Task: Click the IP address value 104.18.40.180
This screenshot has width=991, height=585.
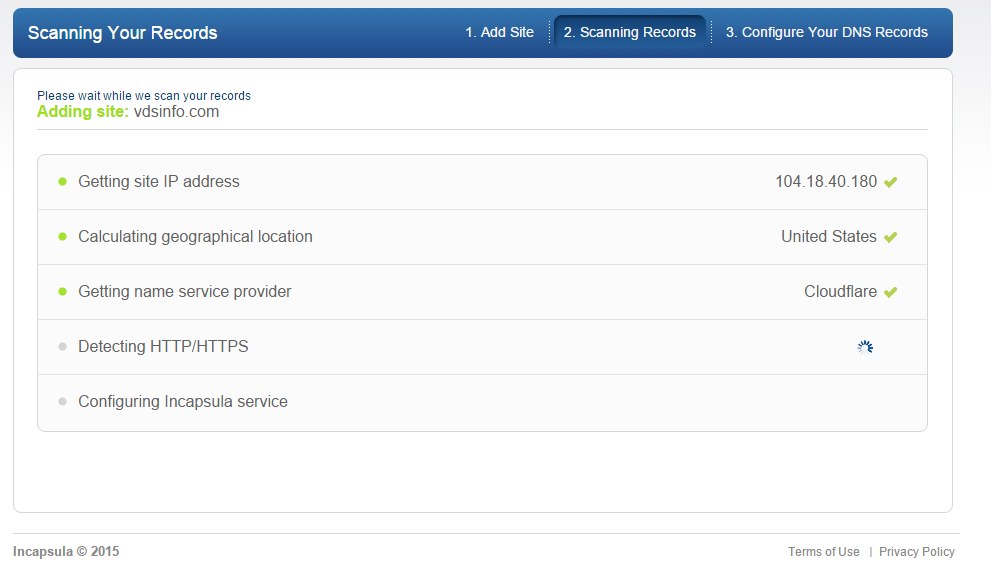Action: click(826, 182)
